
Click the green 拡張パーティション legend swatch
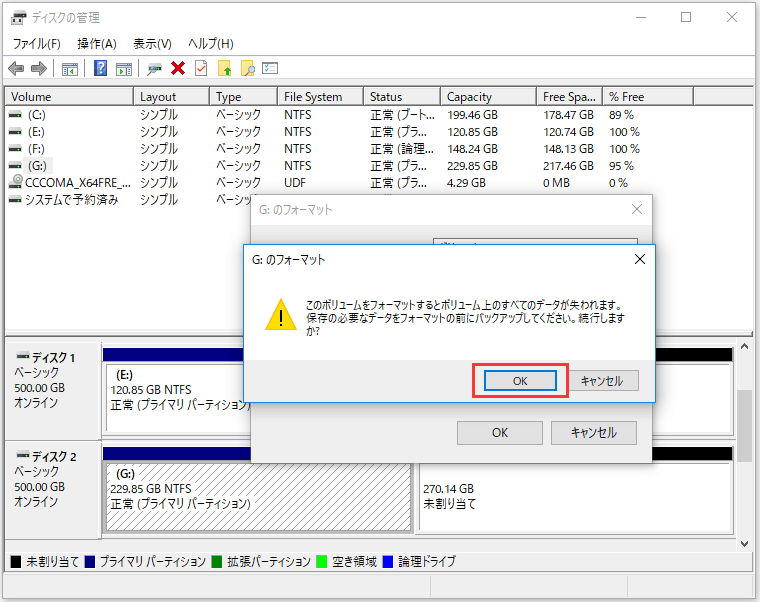[217, 562]
